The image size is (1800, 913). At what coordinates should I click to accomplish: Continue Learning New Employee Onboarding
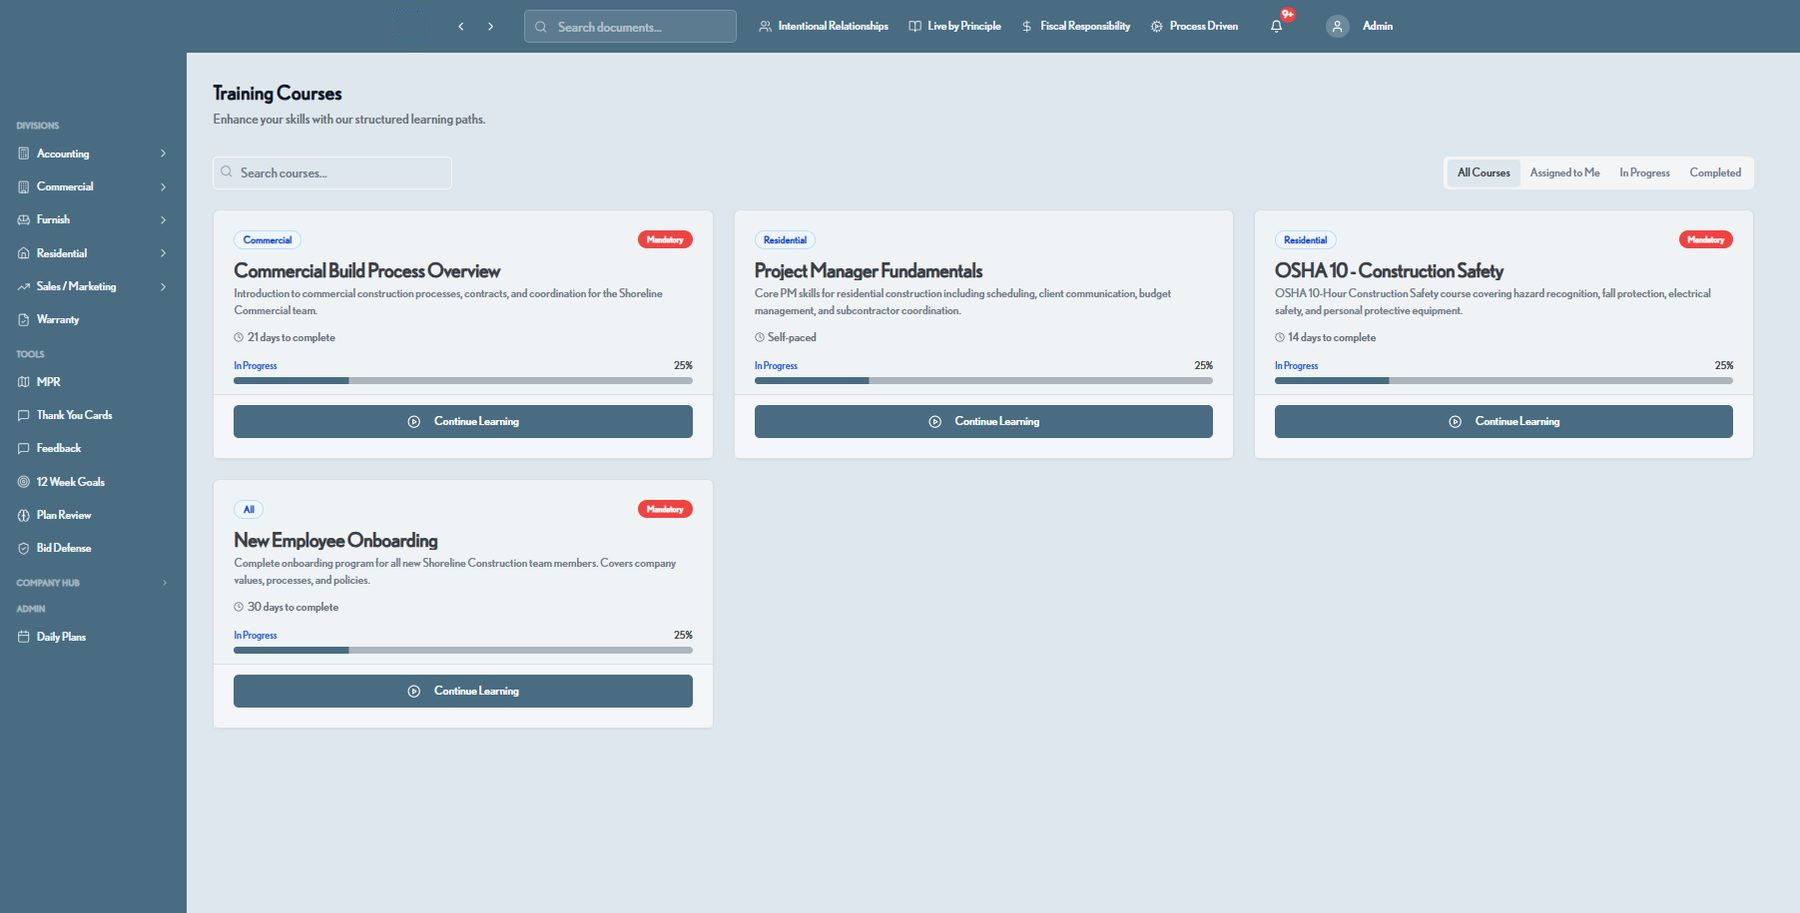tap(463, 691)
